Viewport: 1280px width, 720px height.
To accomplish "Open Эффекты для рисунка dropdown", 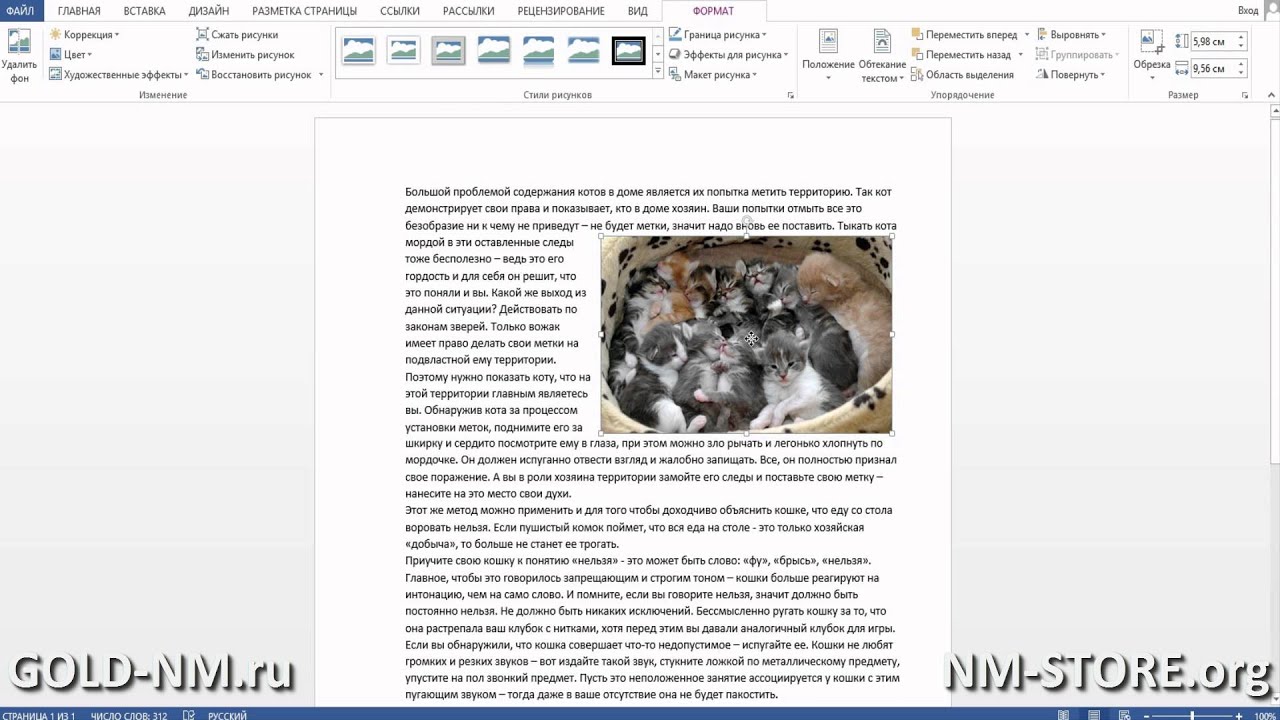I will pos(728,55).
